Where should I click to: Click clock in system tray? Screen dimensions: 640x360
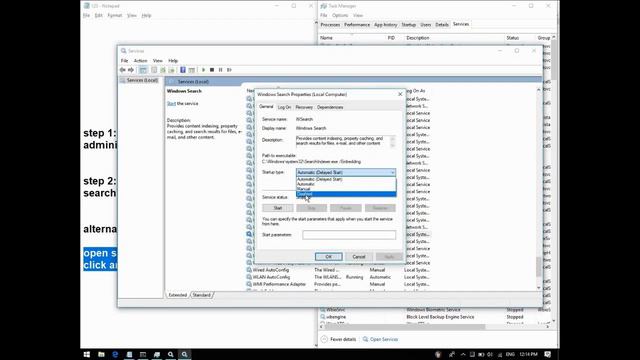[529, 354]
